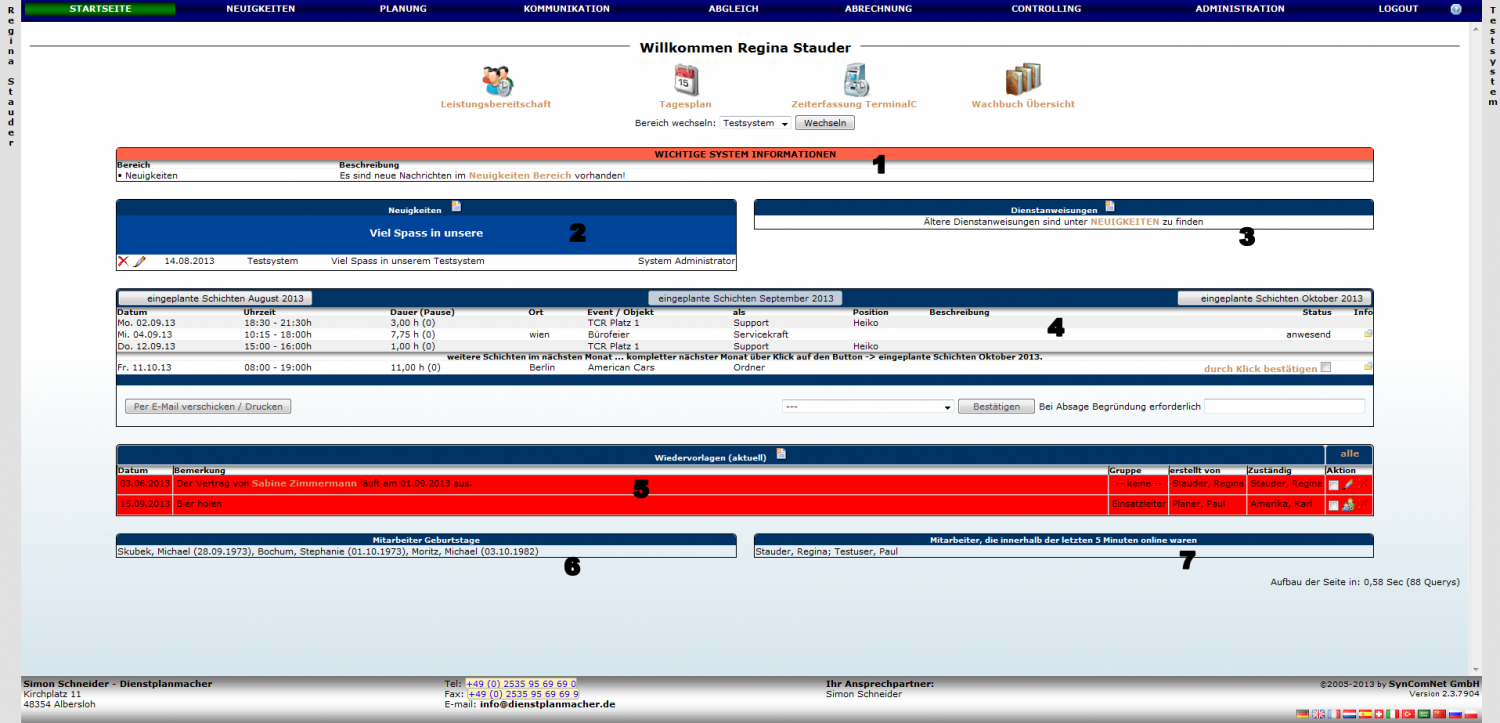Go to the STARTSEITE menu
Image resolution: width=1500 pixels, height=723 pixels.
click(x=100, y=9)
